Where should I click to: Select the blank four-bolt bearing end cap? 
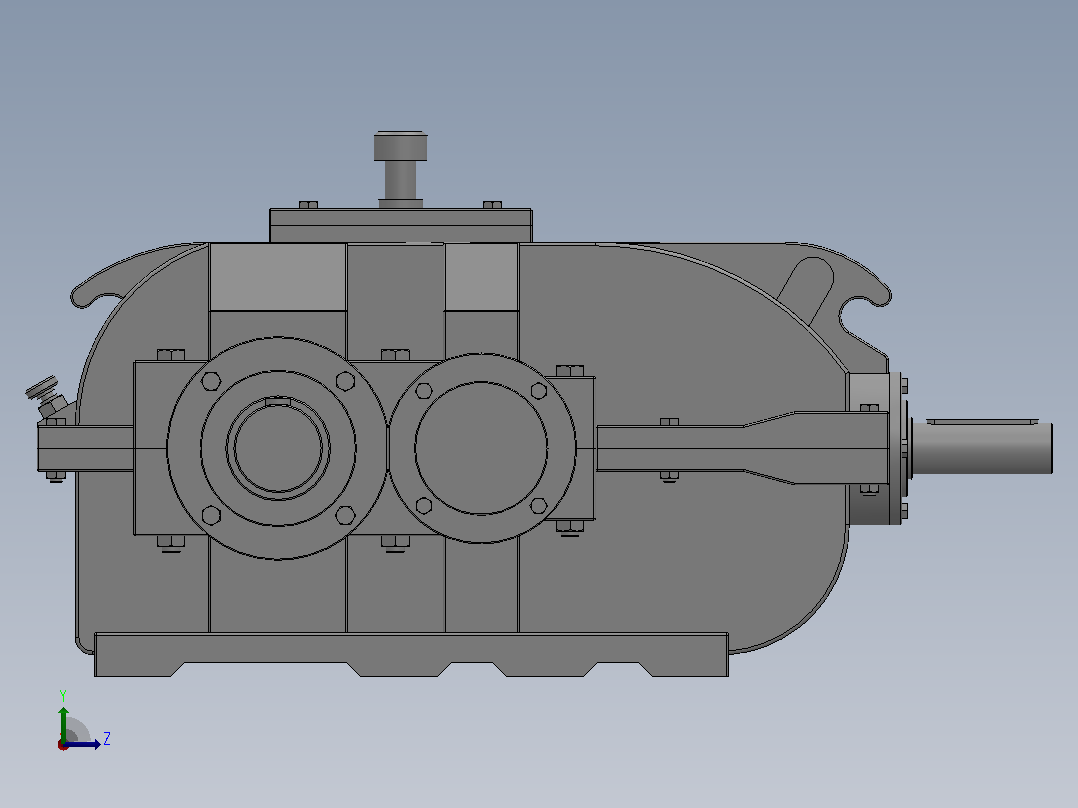482,448
